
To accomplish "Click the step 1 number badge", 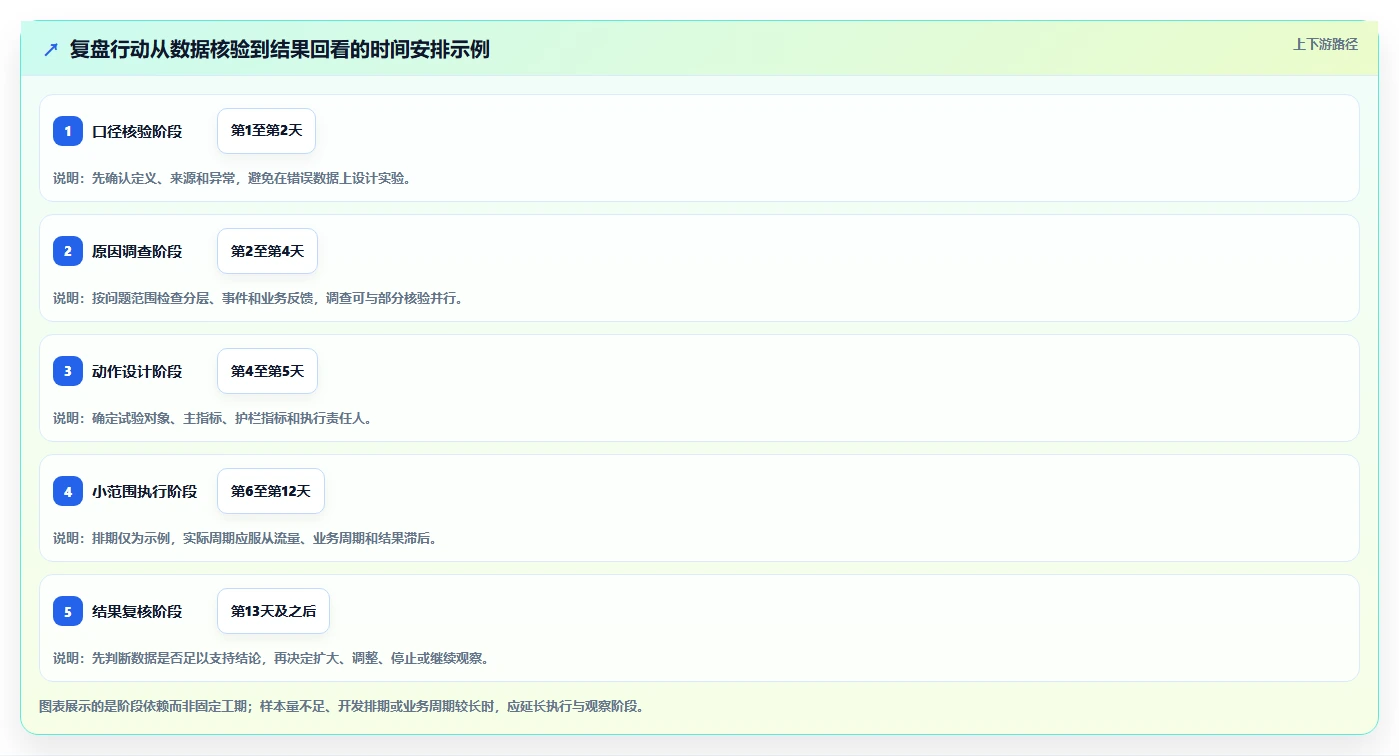I will 68,131.
